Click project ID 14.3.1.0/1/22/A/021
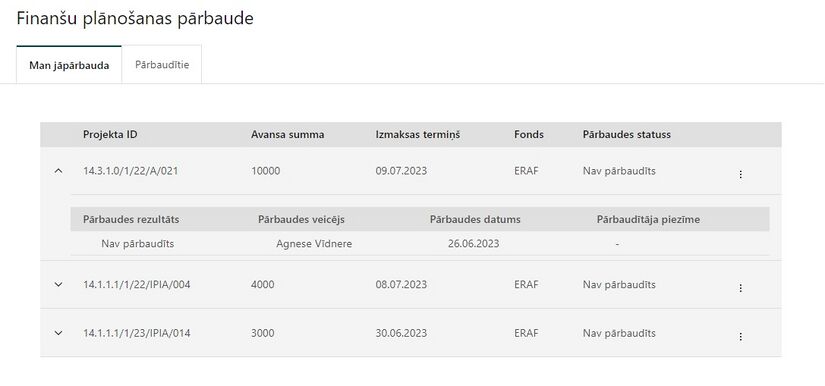825x386 pixels. pos(130,171)
